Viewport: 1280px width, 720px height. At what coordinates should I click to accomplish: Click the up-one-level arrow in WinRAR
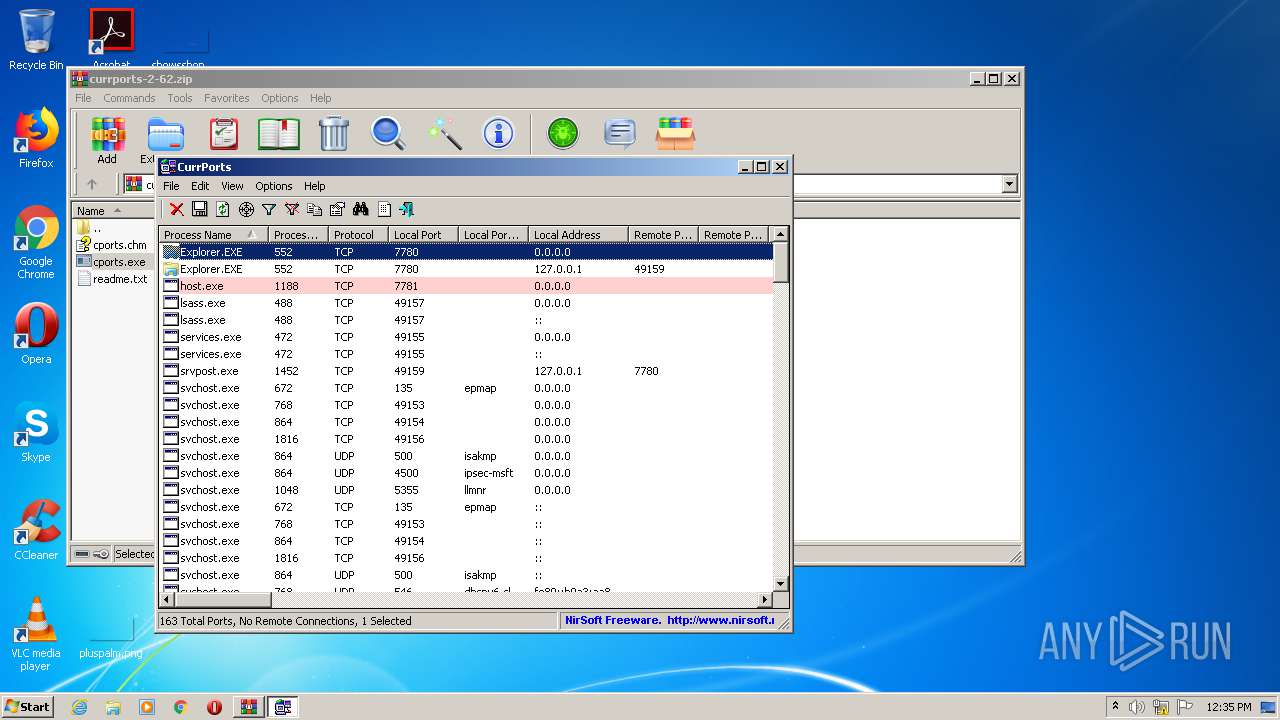tap(92, 184)
